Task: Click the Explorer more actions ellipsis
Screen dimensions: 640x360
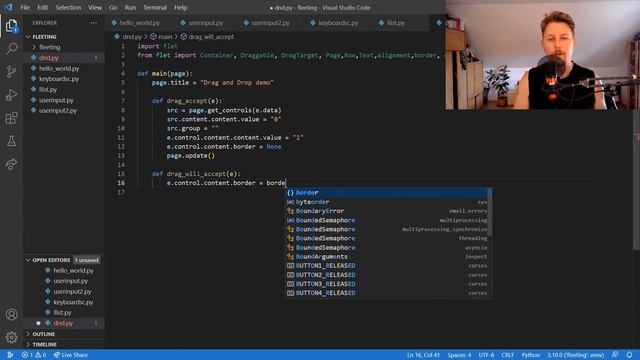Action: coord(93,23)
